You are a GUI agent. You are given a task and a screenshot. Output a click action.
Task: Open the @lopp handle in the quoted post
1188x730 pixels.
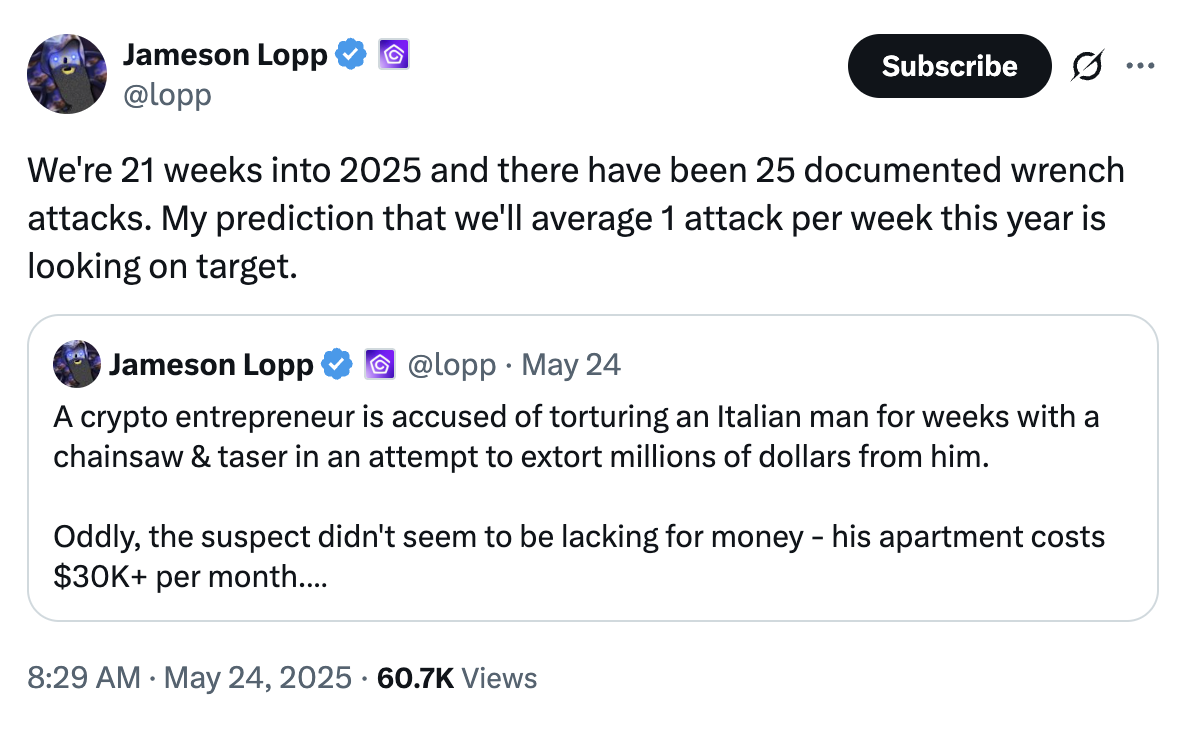coord(451,365)
